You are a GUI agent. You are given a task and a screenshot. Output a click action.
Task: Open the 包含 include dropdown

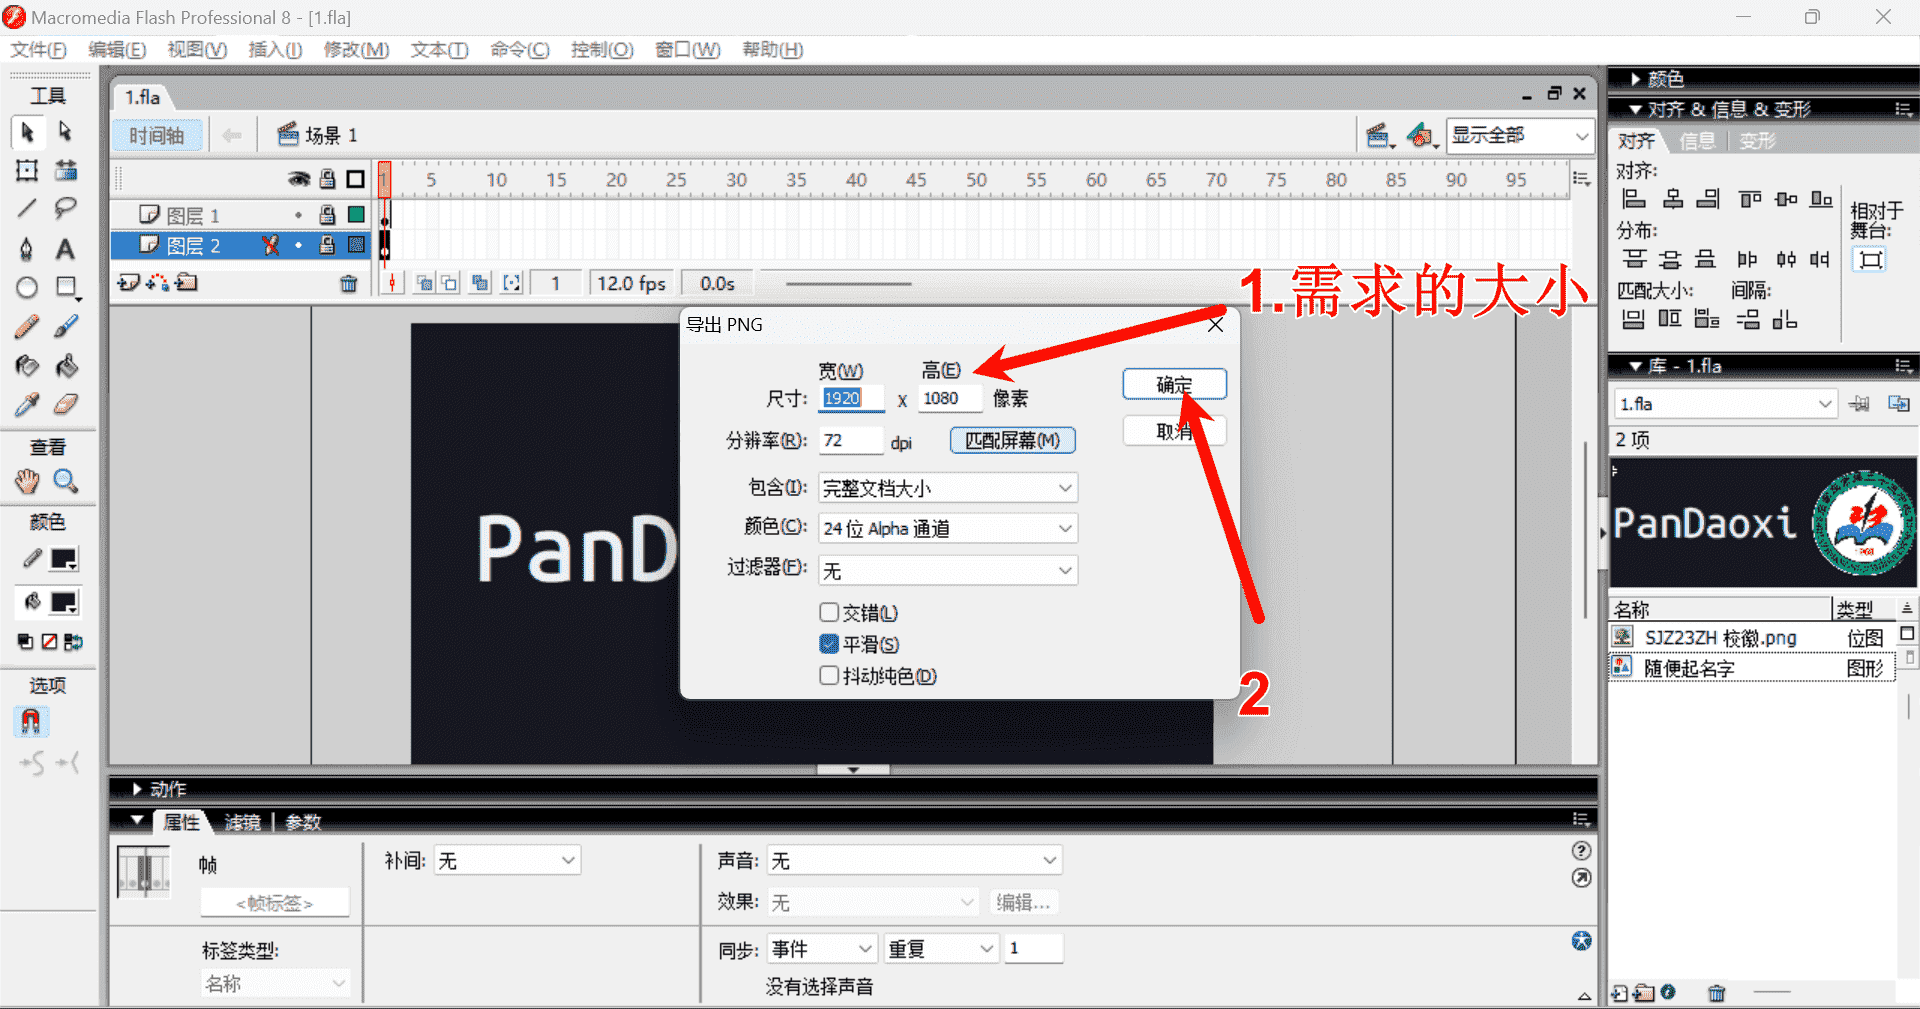947,488
